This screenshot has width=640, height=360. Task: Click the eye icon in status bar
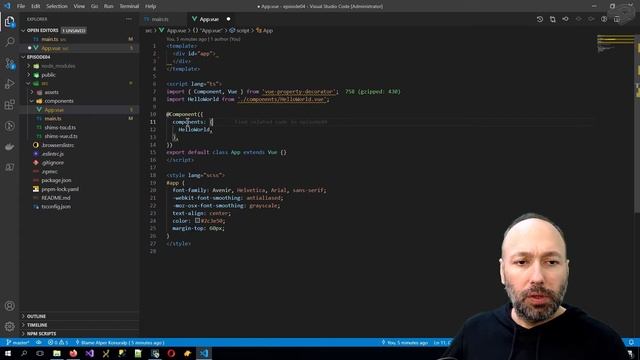point(39,343)
